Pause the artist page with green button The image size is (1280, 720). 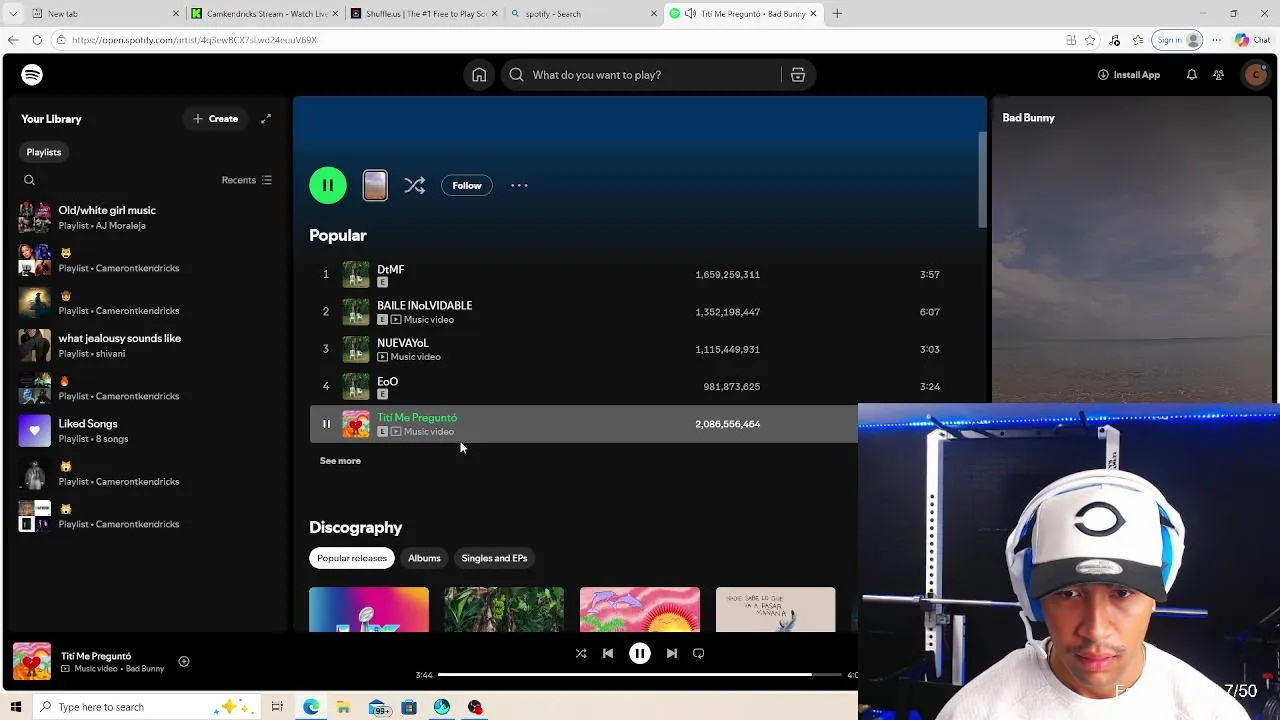pyautogui.click(x=328, y=185)
